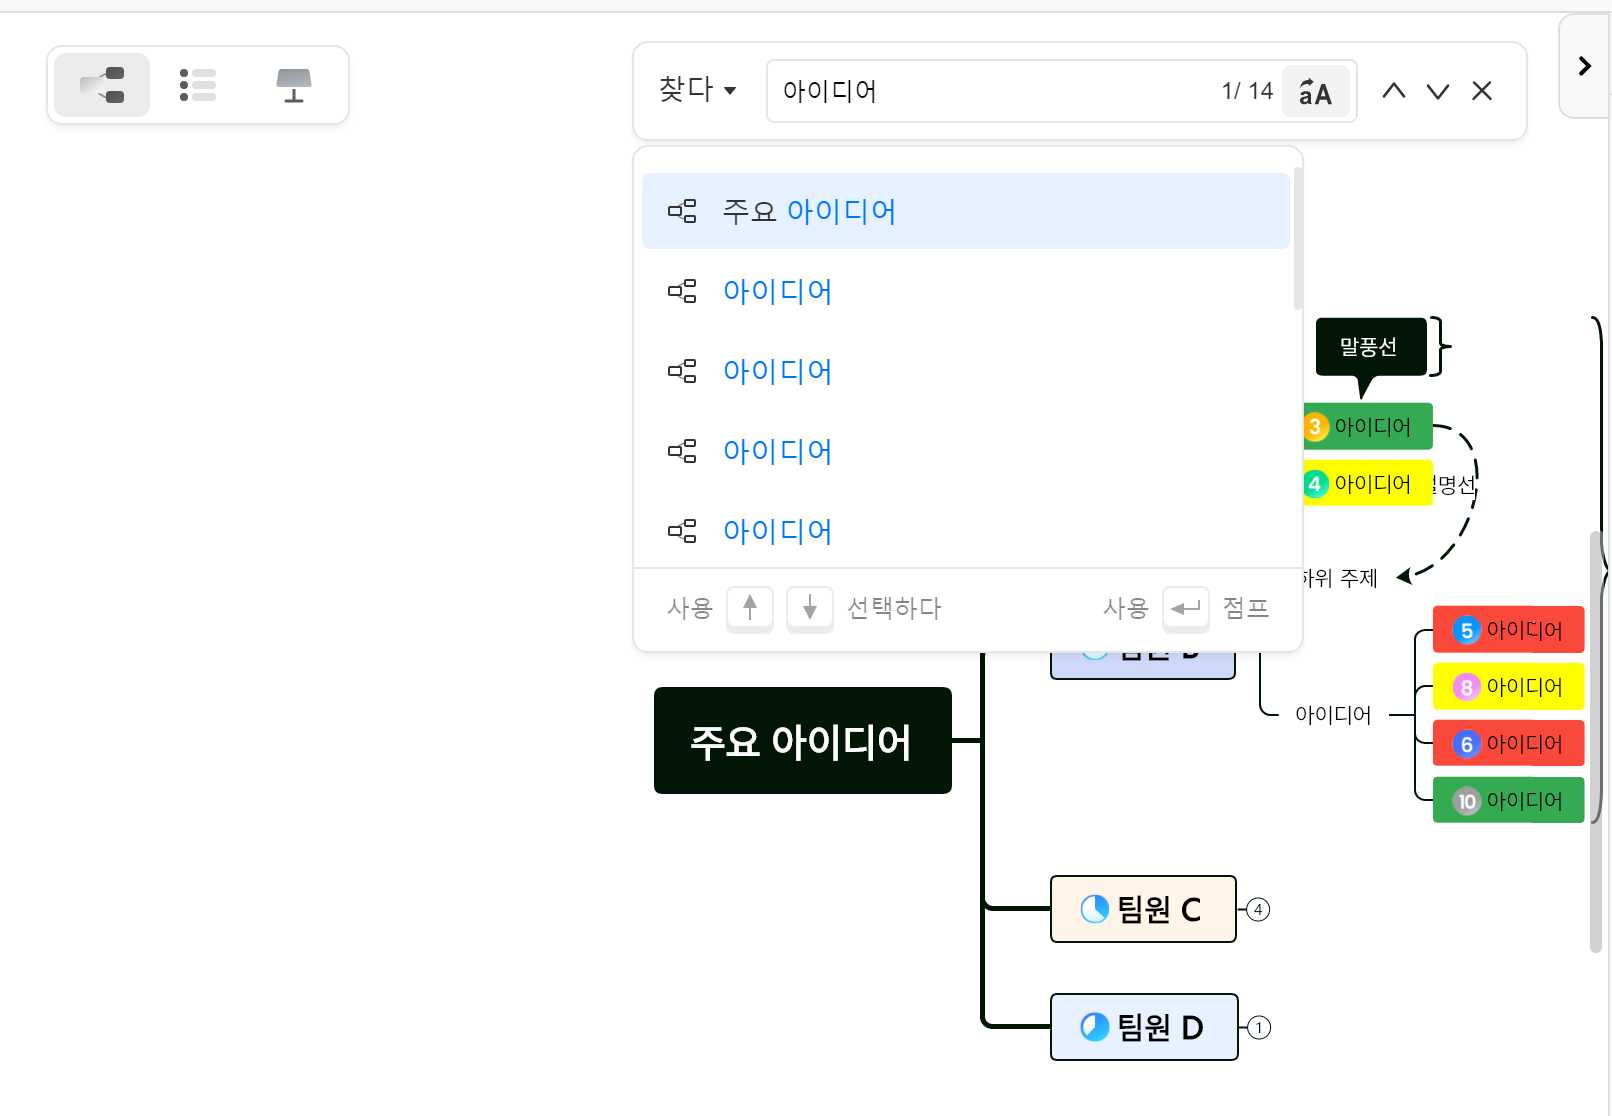Select the 주요 아이디어 search result
The height and width of the screenshot is (1116, 1612).
click(966, 211)
